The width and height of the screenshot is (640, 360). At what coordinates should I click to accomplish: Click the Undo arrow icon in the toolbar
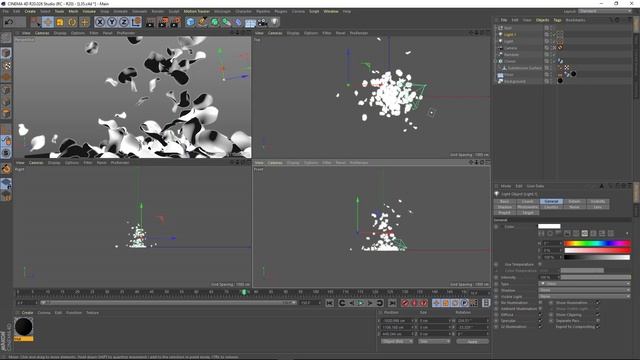9,22
